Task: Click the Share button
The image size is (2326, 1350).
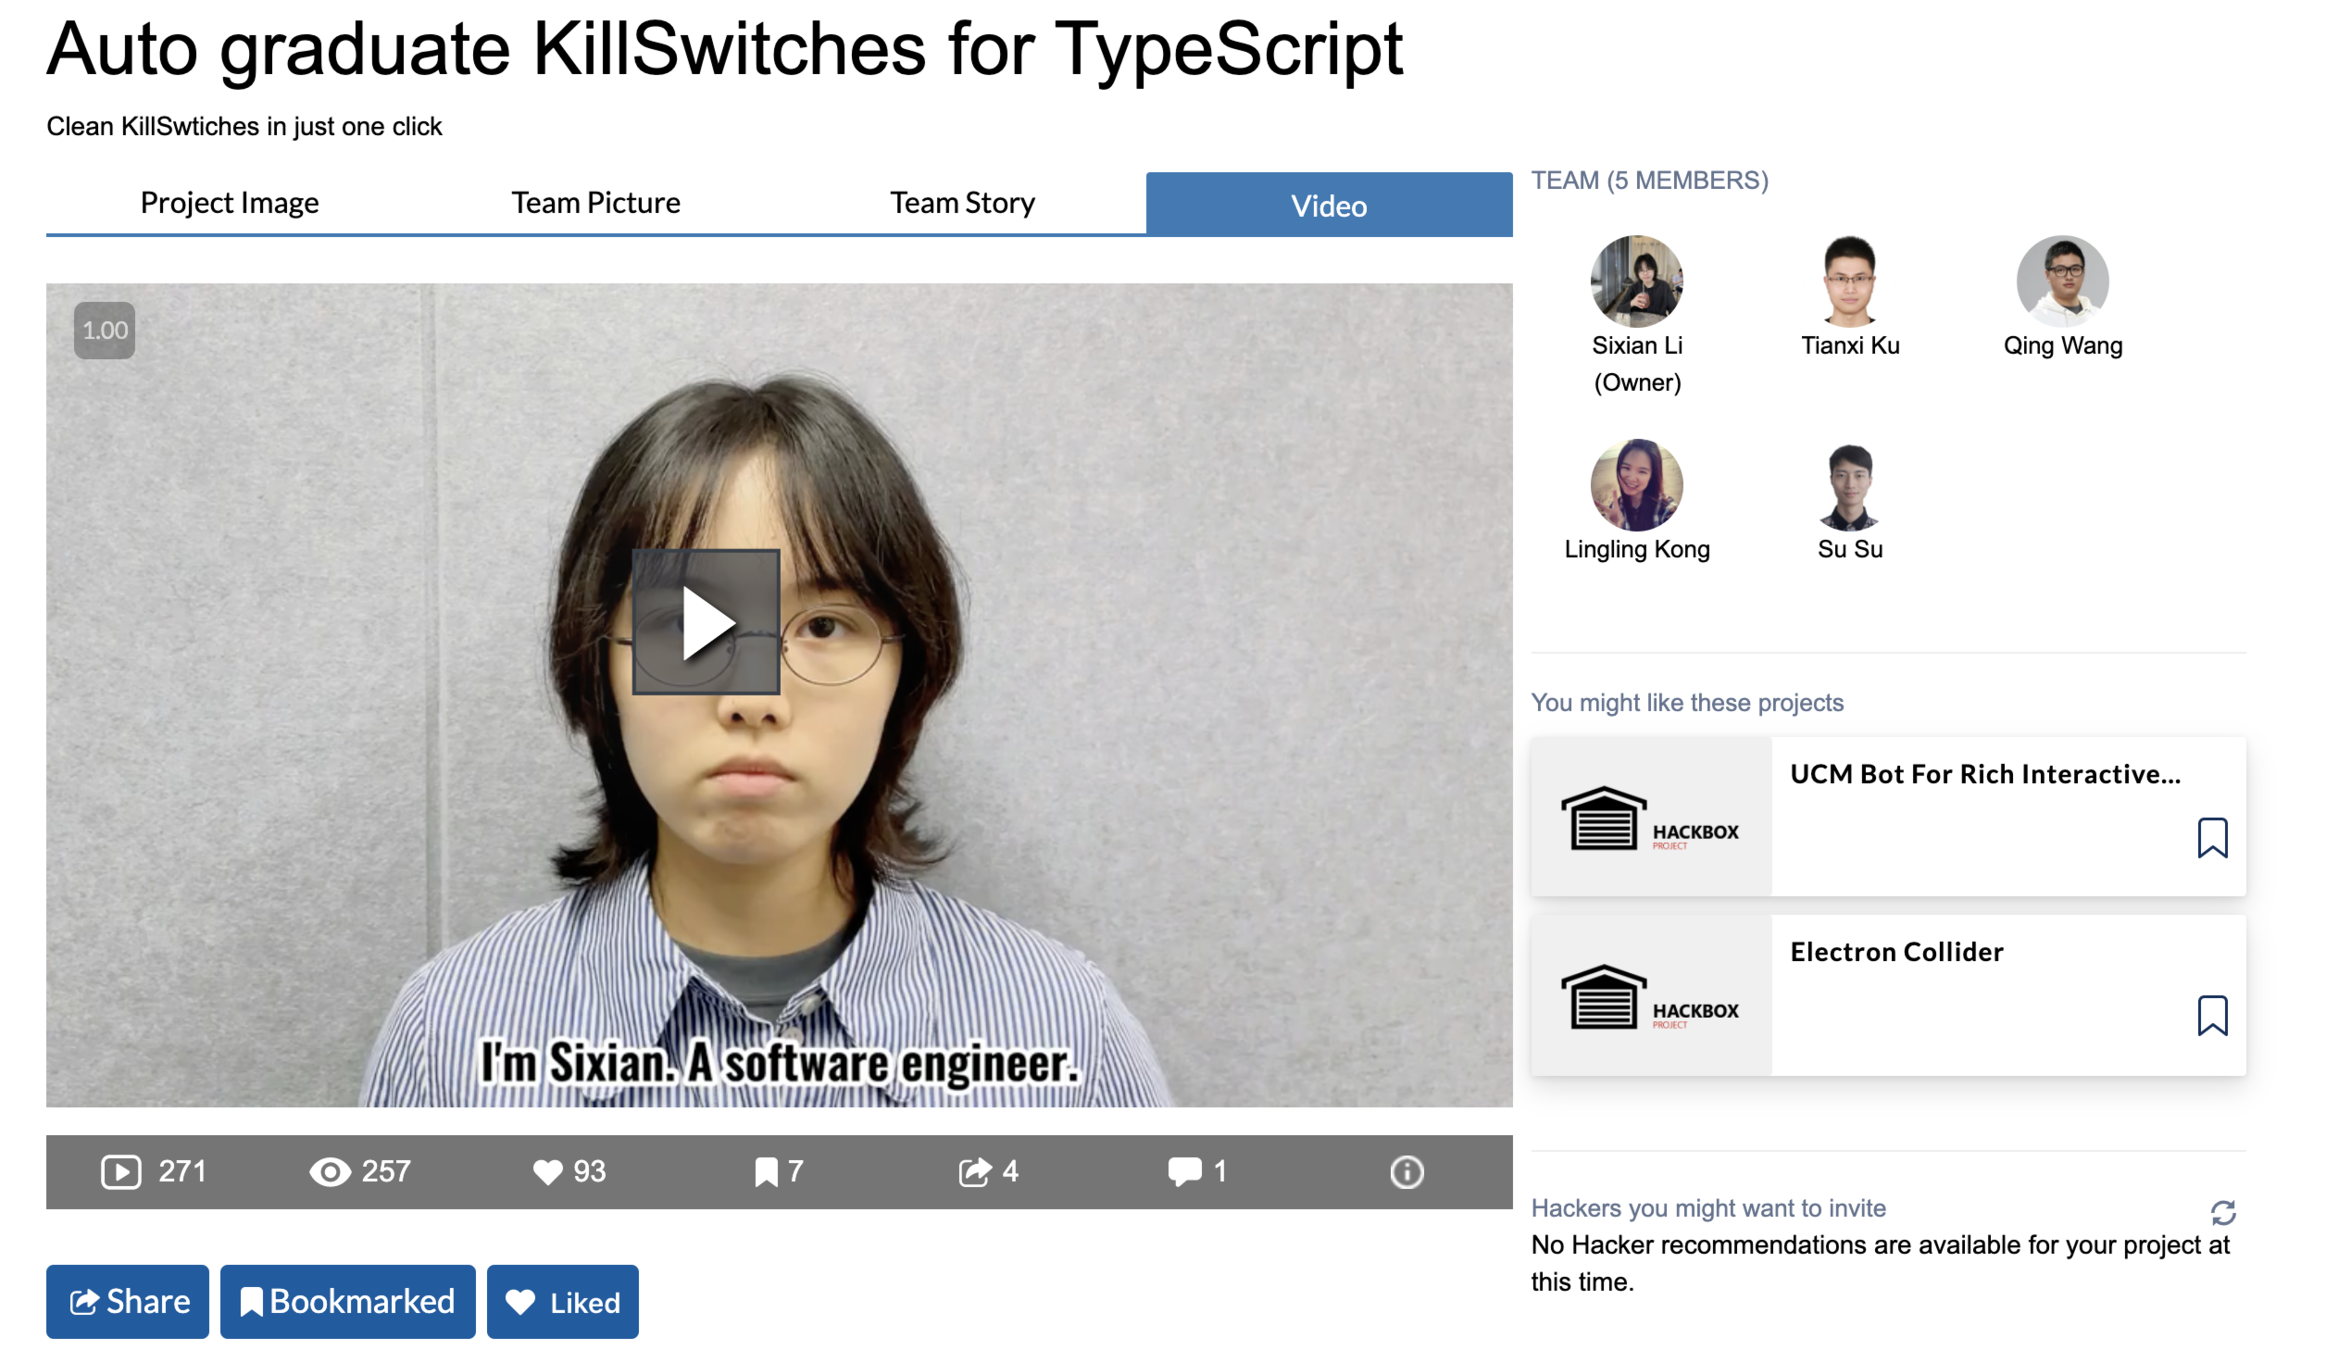Action: point(128,1302)
